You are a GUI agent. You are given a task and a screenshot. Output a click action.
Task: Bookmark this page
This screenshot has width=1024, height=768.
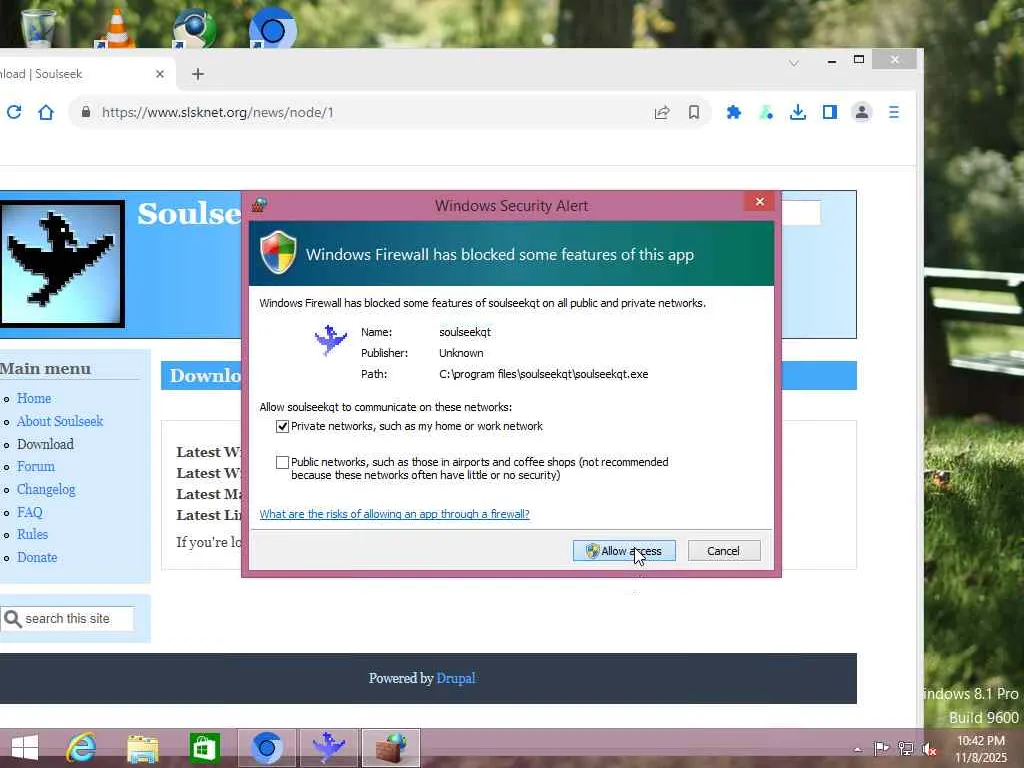pyautogui.click(x=694, y=112)
